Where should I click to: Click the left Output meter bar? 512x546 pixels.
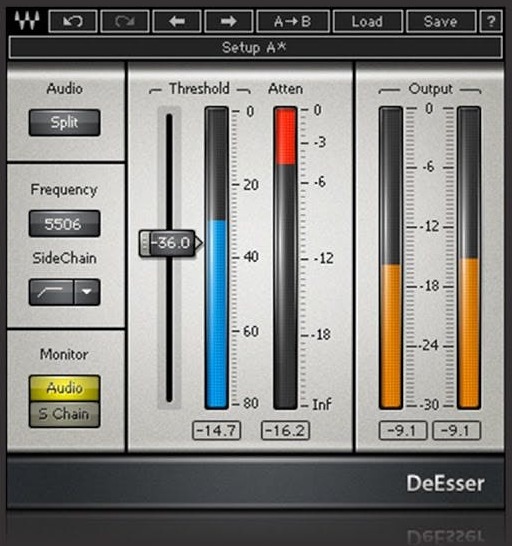click(x=391, y=258)
